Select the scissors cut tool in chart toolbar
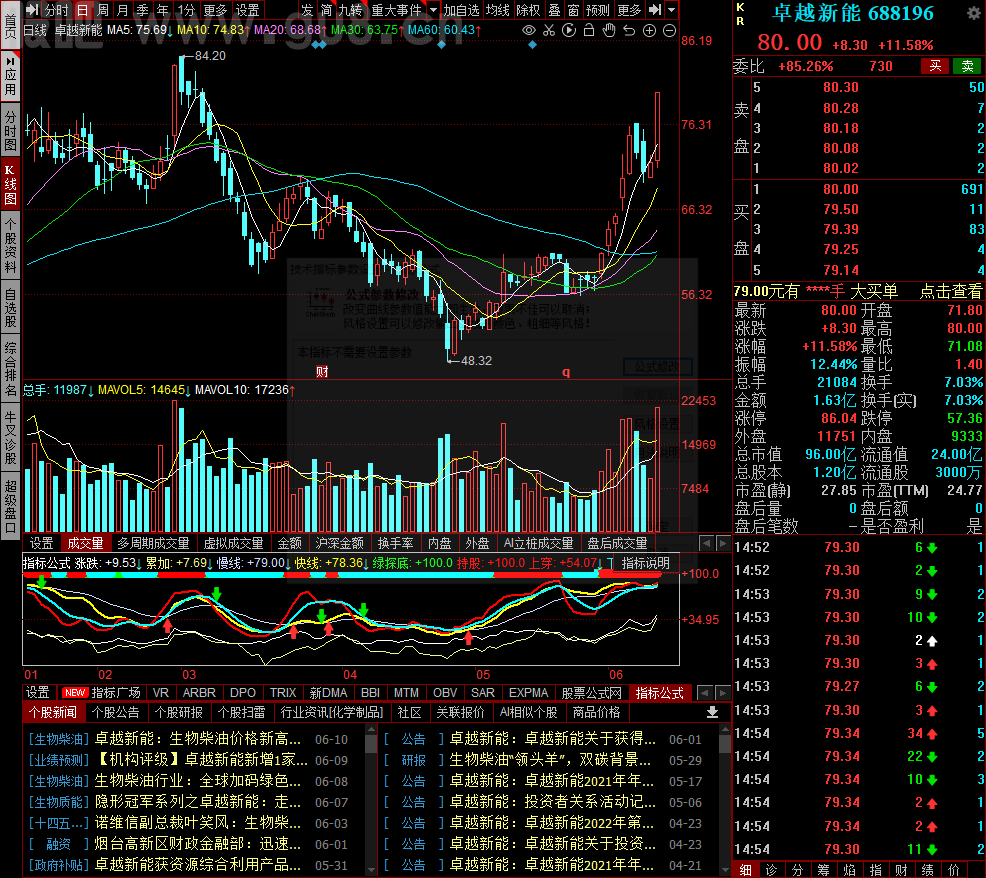 click(x=549, y=30)
